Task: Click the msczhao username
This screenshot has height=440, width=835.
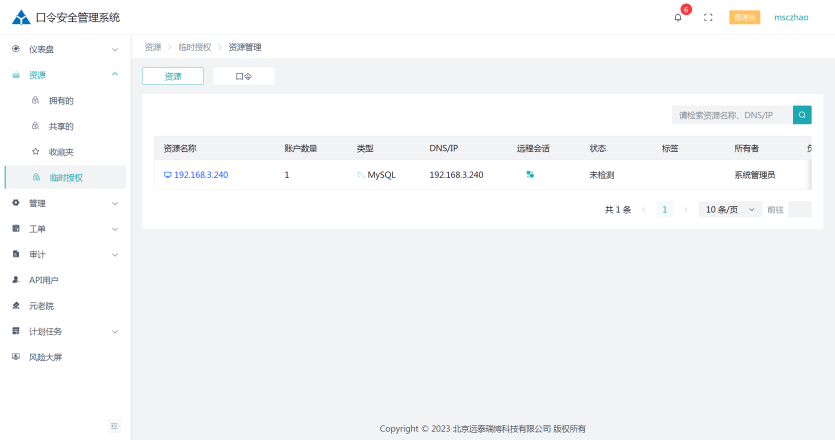Action: pos(791,17)
